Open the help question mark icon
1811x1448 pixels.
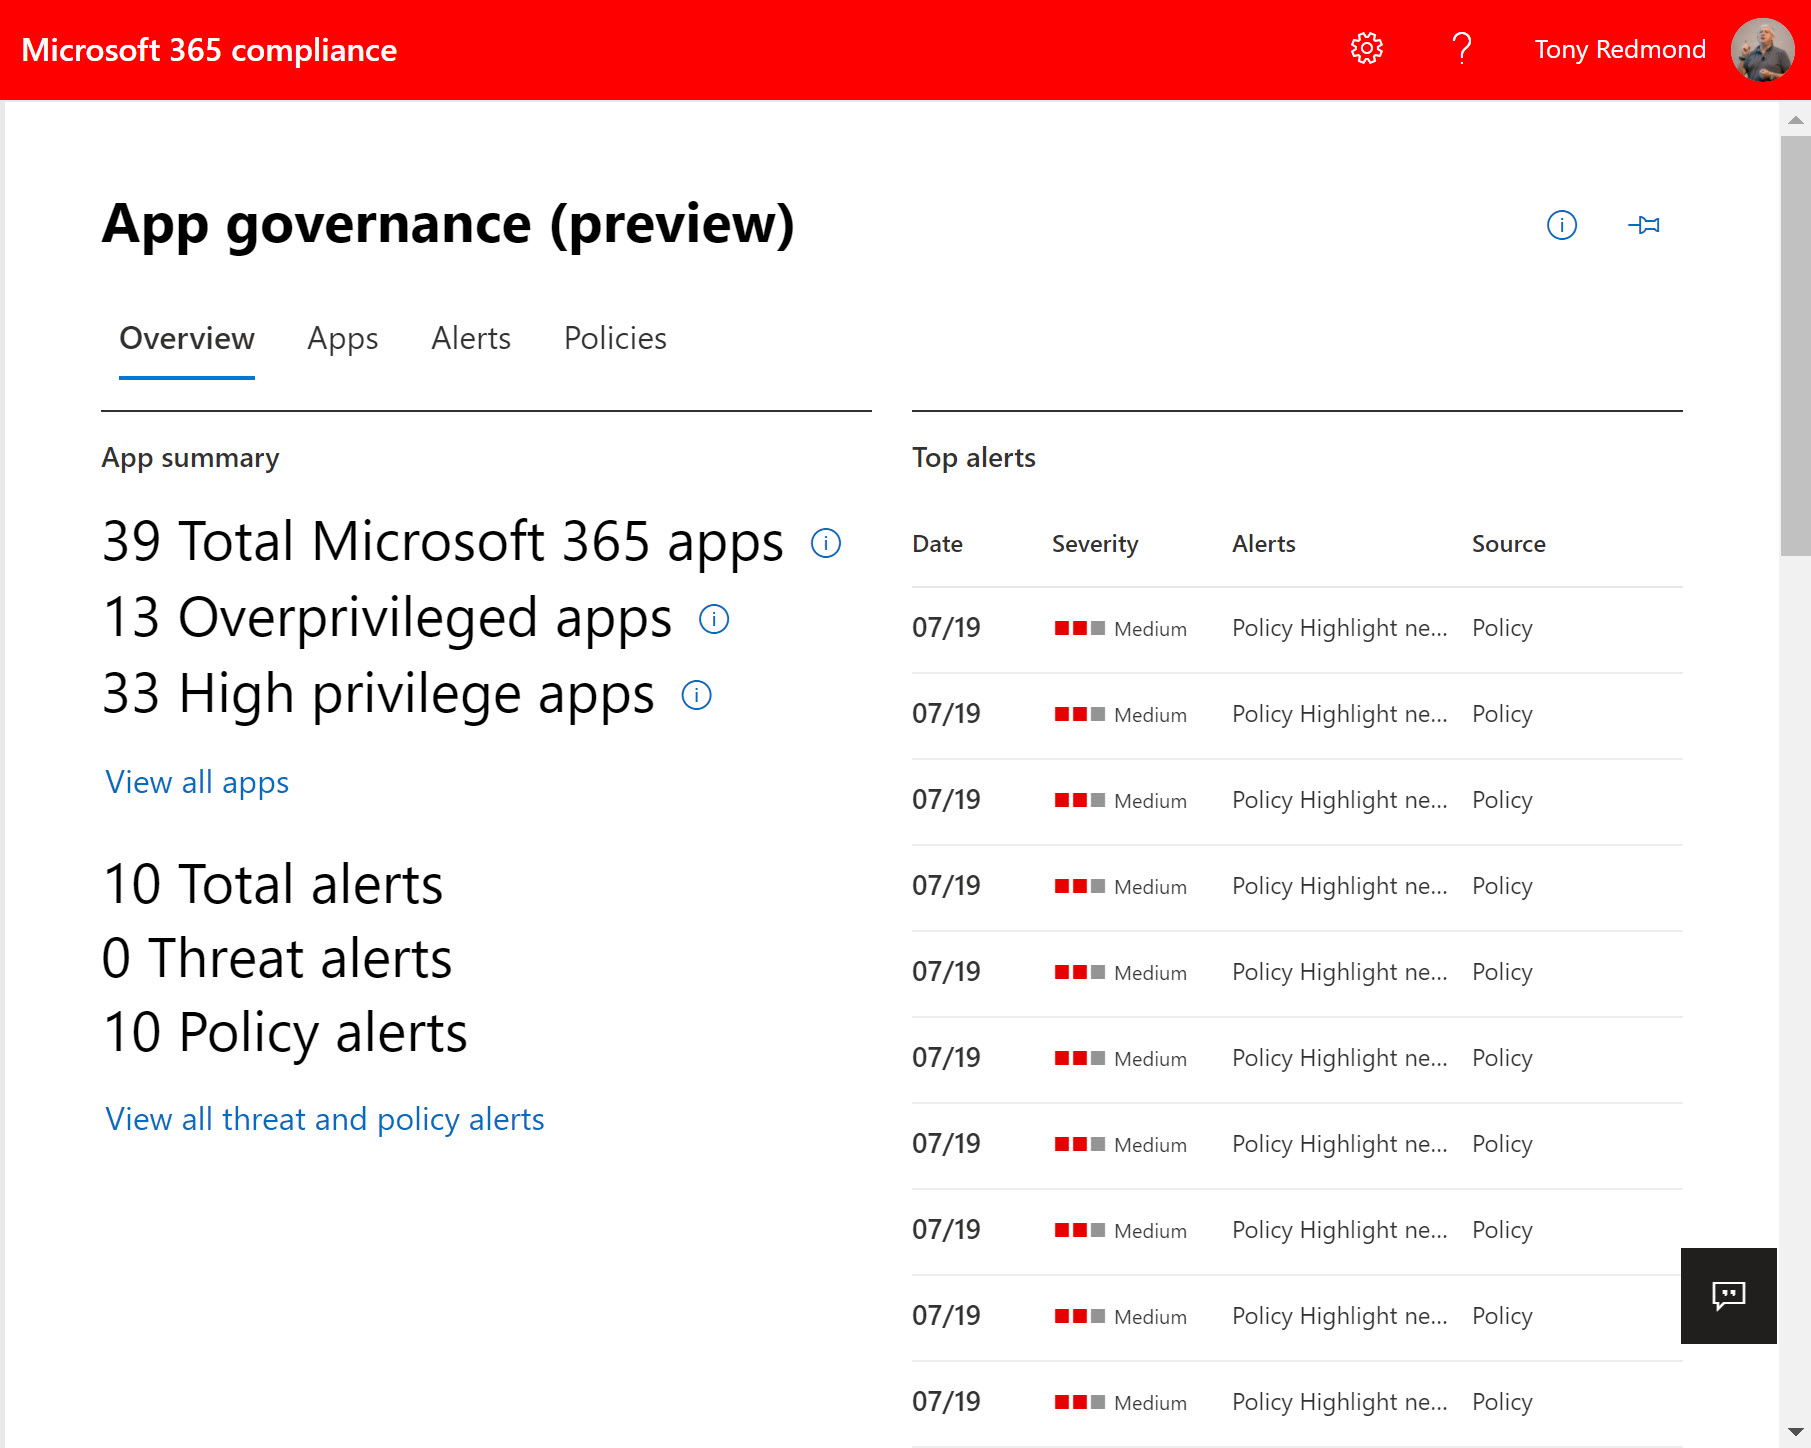pos(1461,48)
